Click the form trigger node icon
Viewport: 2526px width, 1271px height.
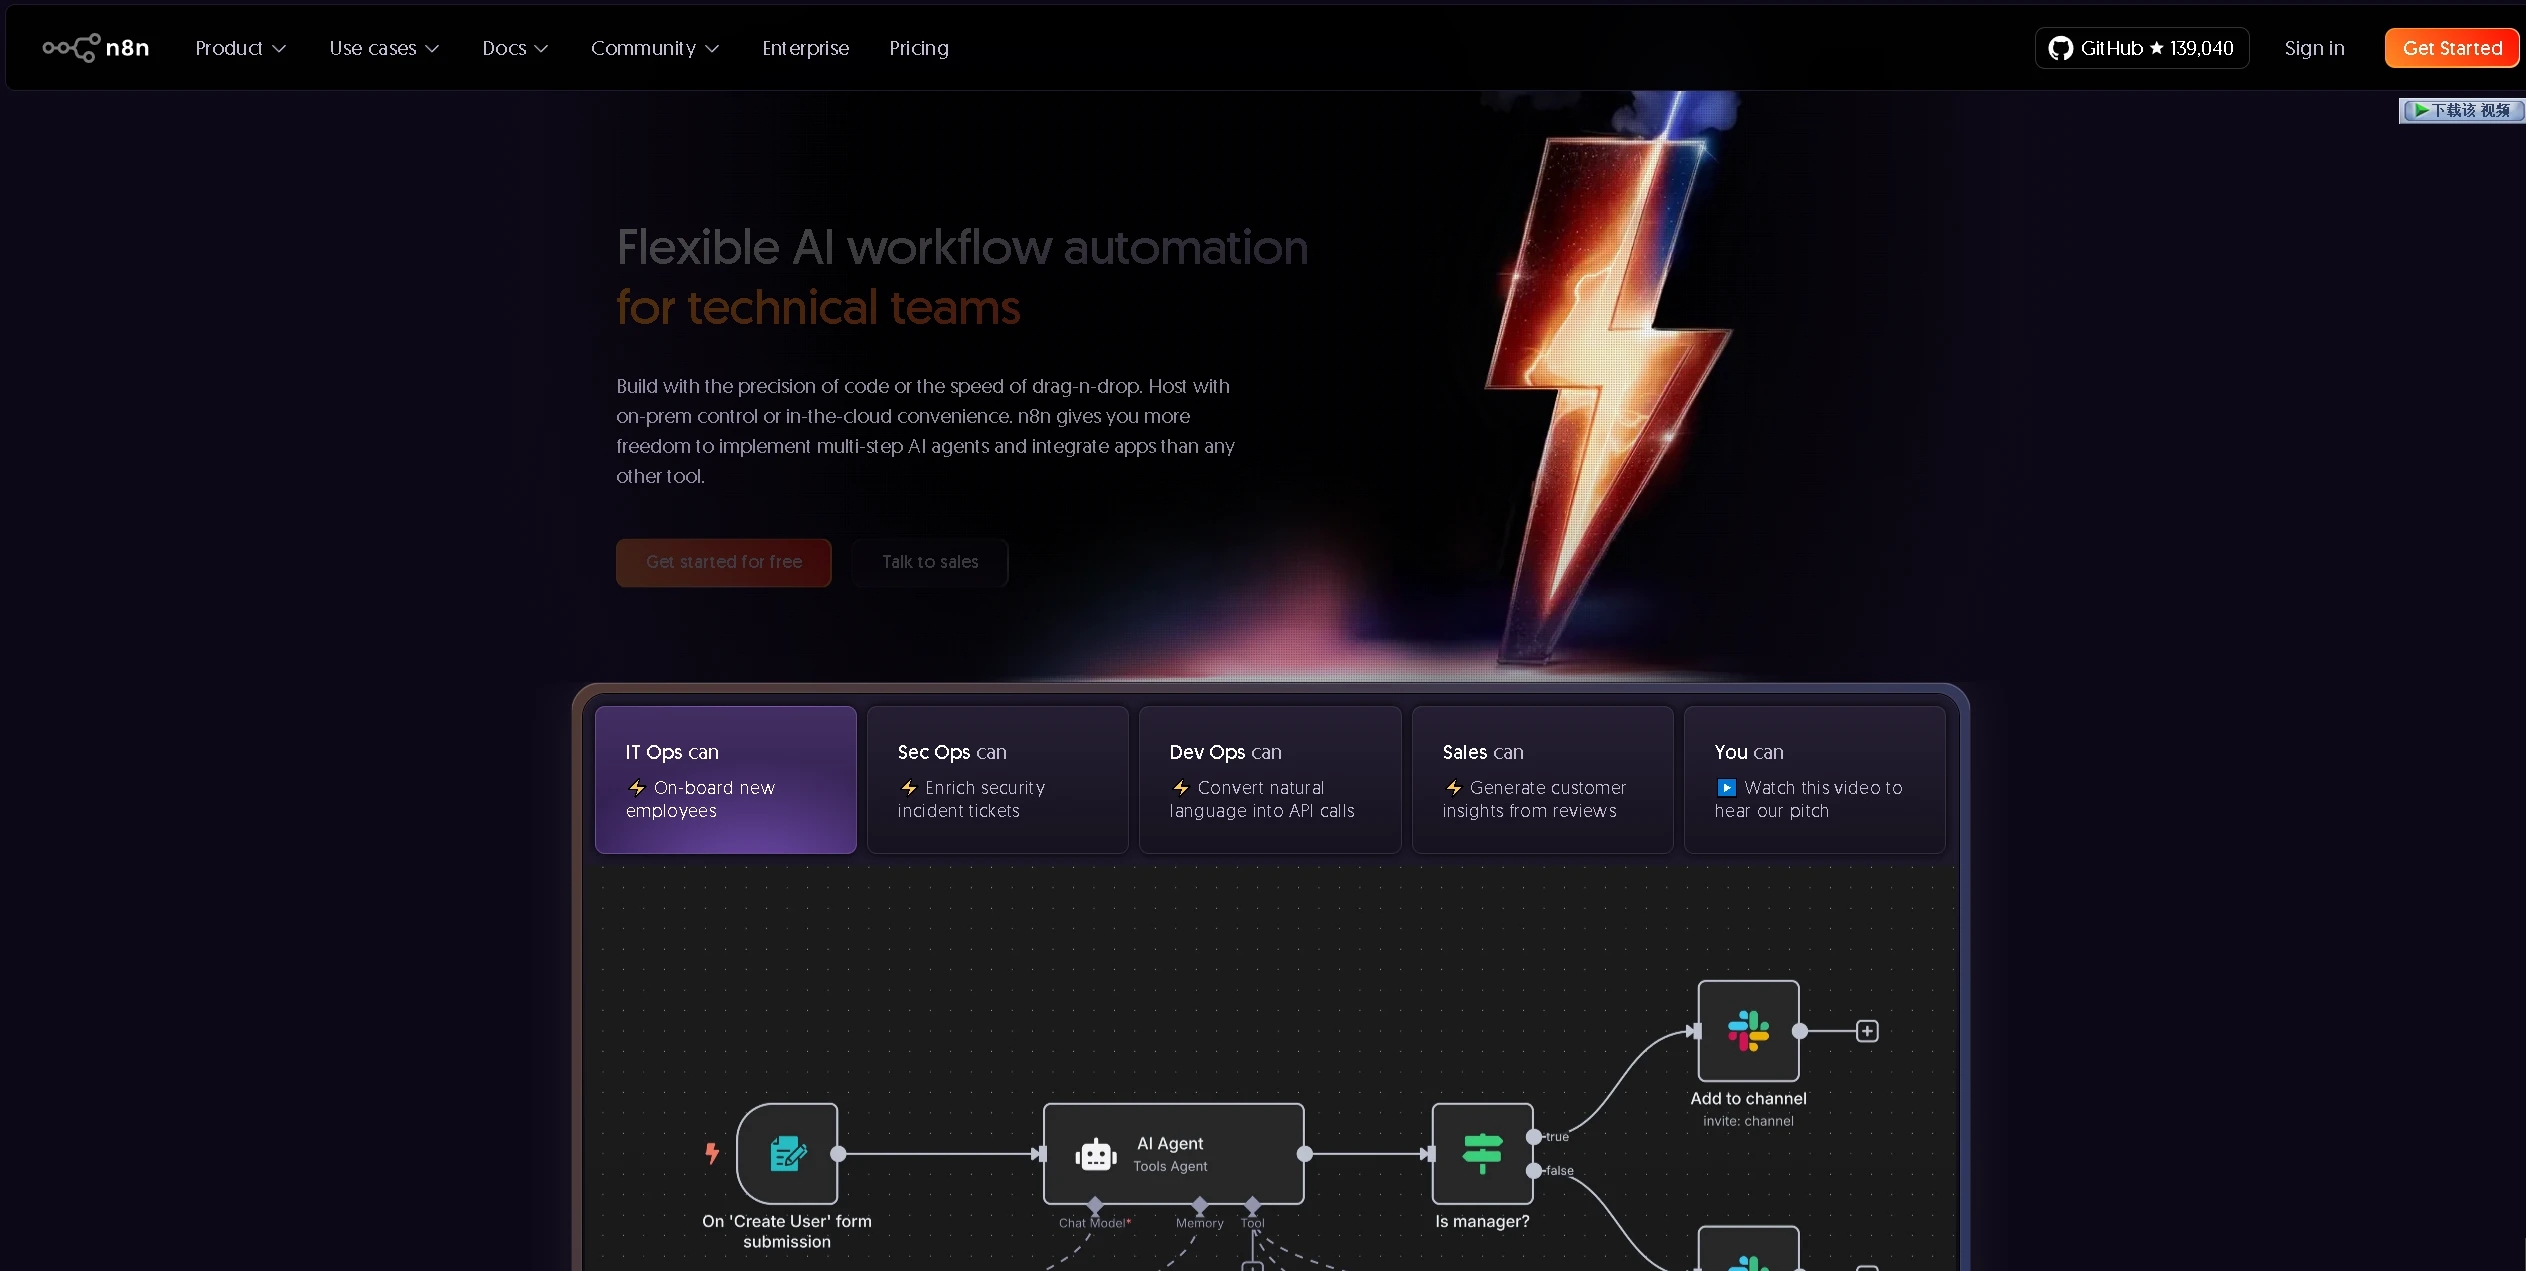point(787,1154)
